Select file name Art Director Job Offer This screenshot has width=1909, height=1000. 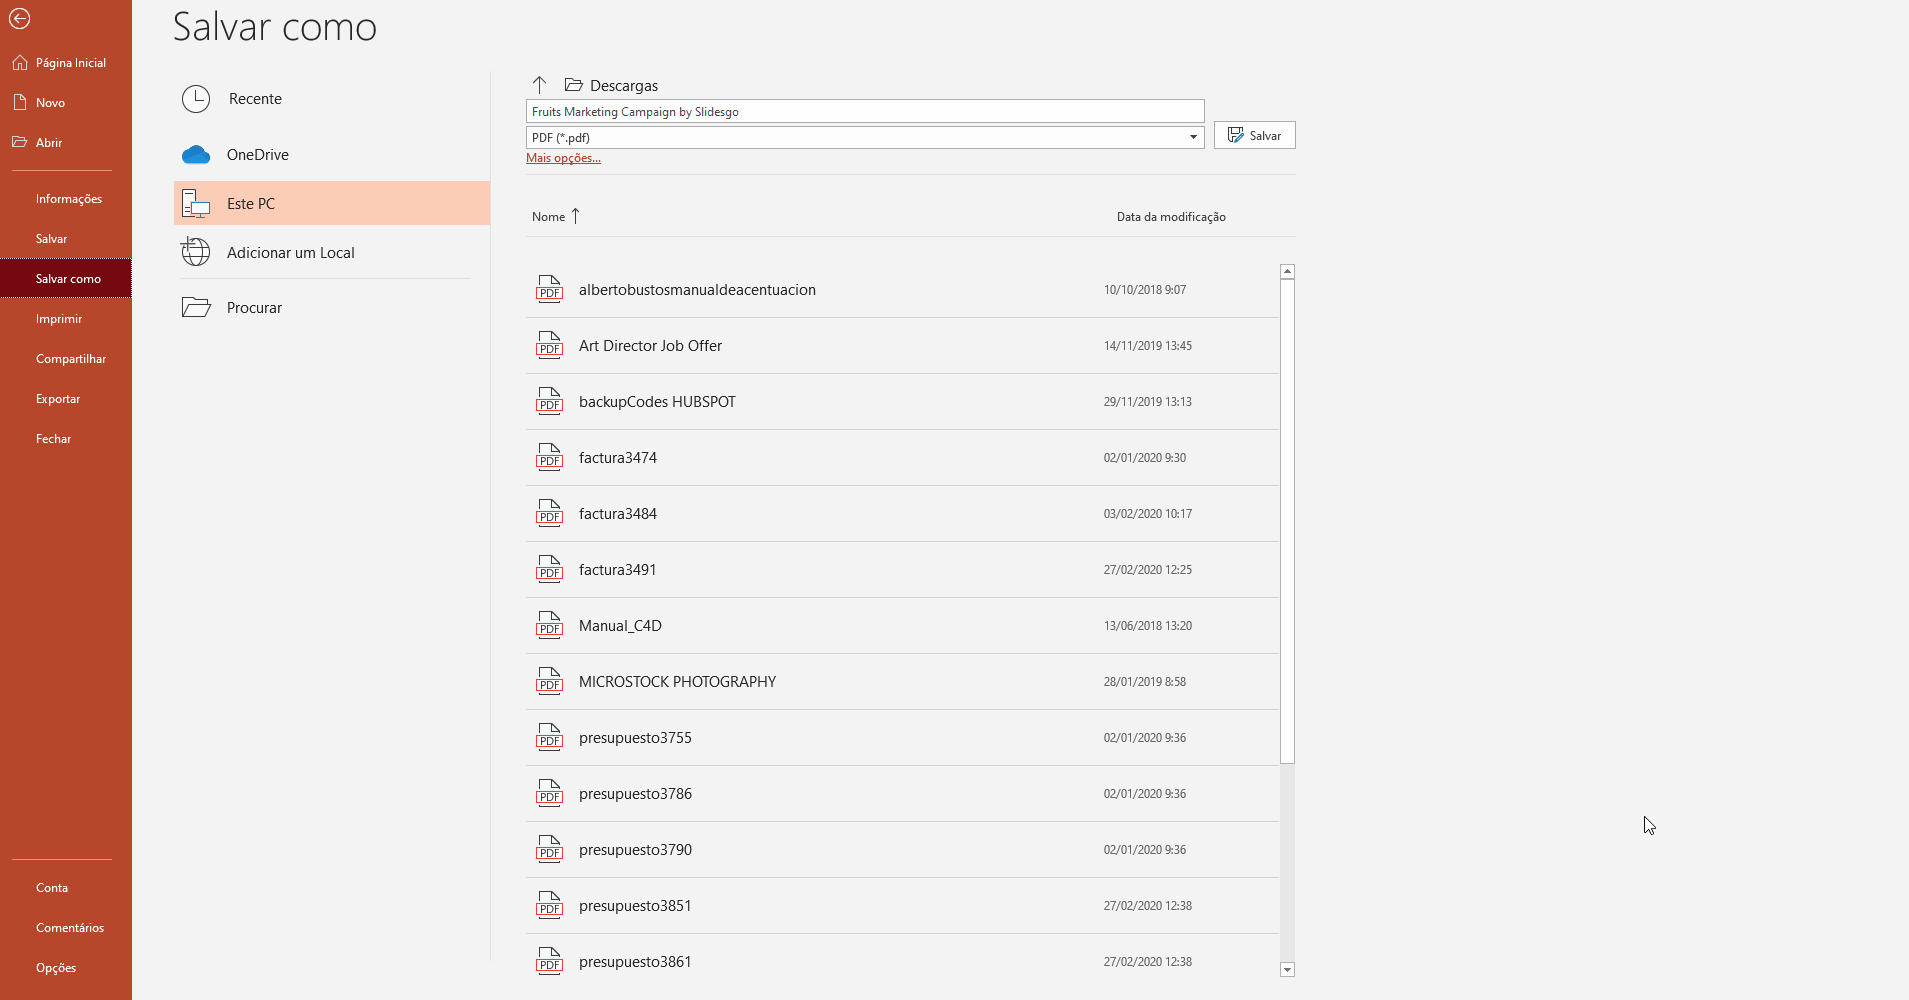650,346
